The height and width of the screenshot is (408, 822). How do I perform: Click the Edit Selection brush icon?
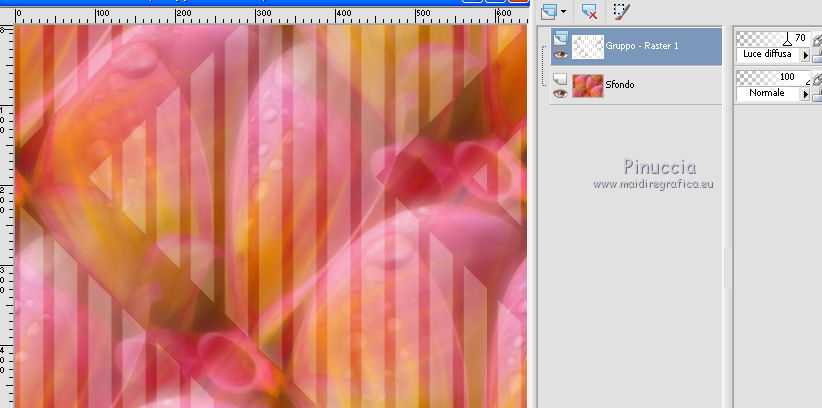[x=622, y=11]
